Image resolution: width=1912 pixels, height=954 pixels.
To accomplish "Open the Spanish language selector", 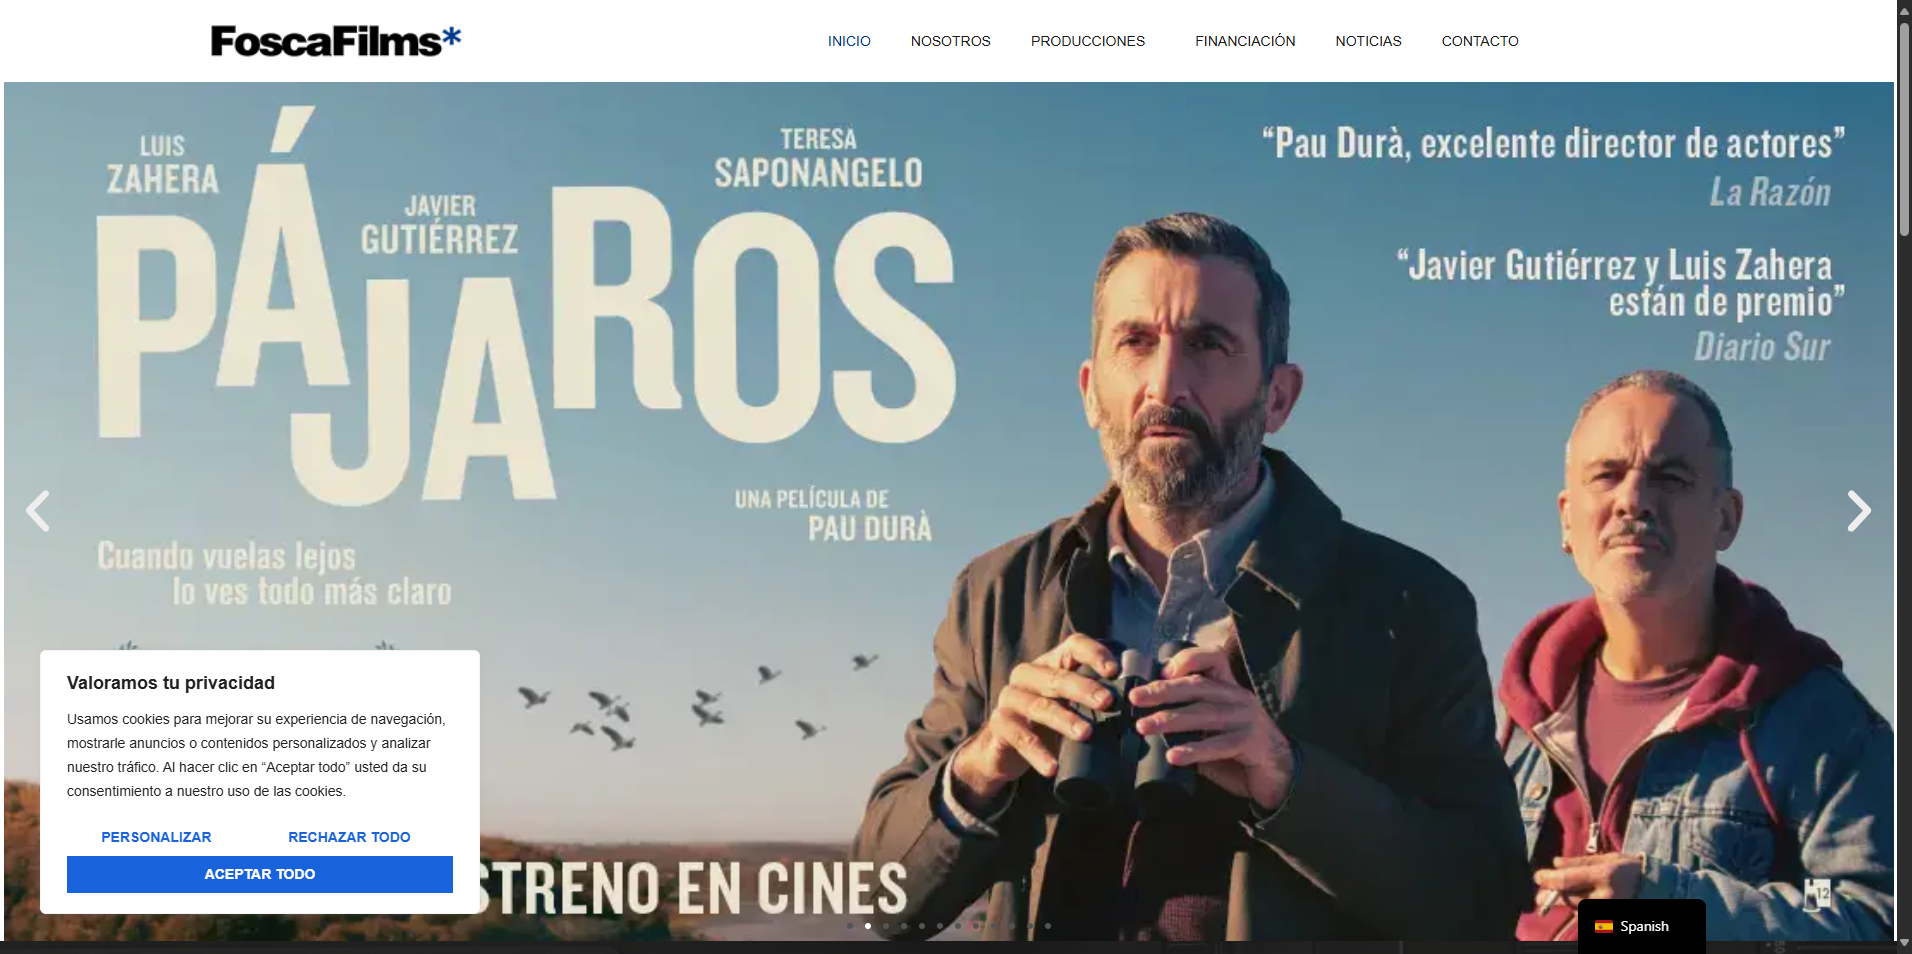I will tap(1642, 927).
